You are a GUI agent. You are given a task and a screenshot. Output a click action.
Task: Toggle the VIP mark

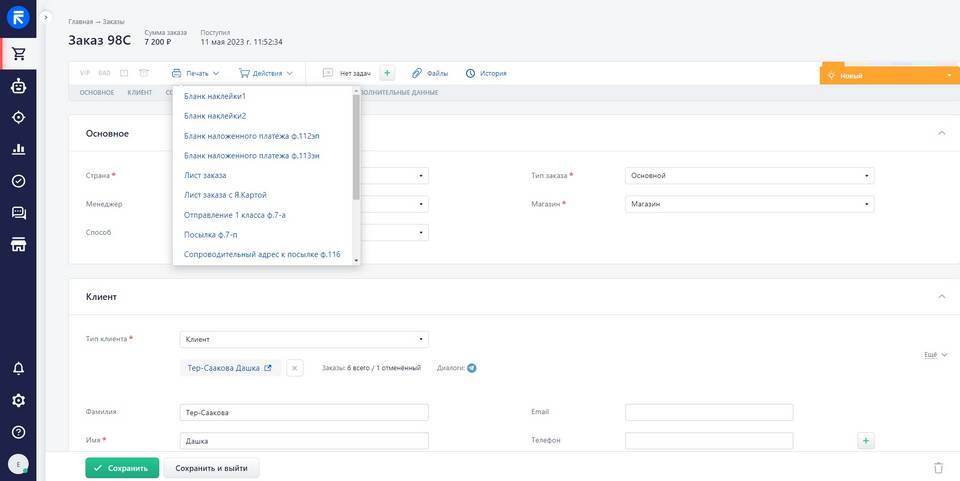pos(84,73)
